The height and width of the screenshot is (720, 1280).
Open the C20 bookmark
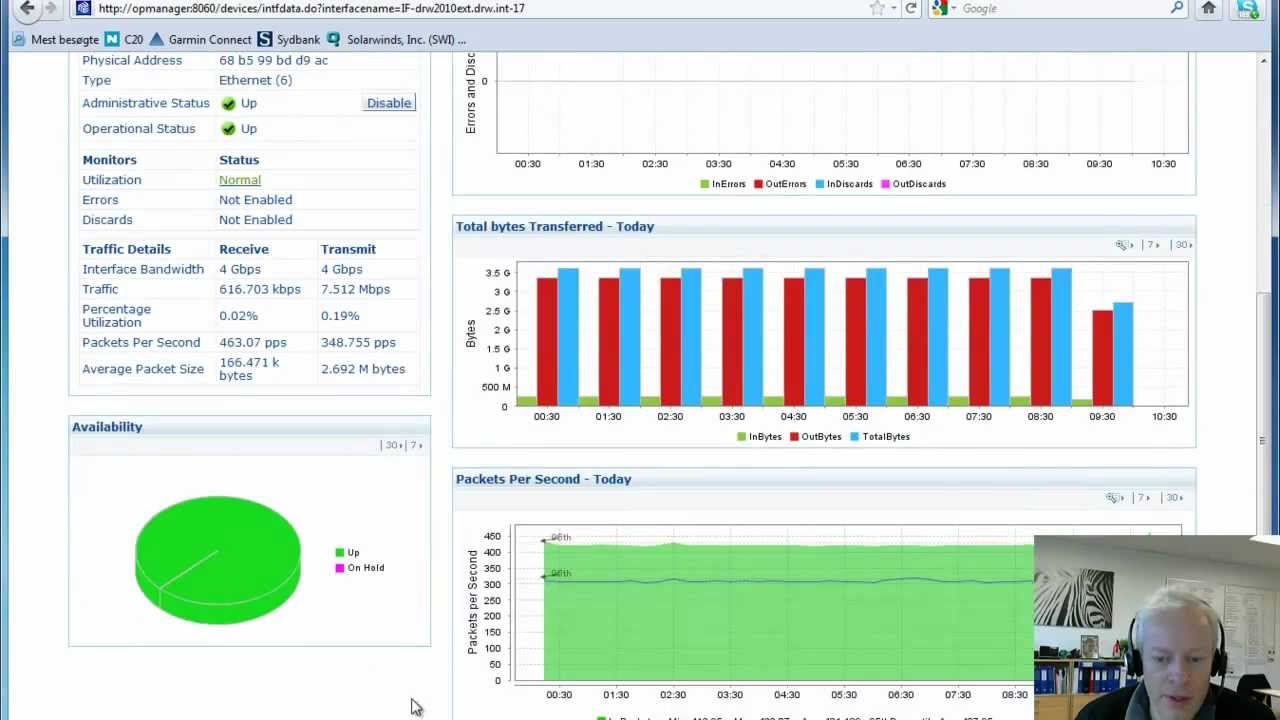tap(124, 40)
